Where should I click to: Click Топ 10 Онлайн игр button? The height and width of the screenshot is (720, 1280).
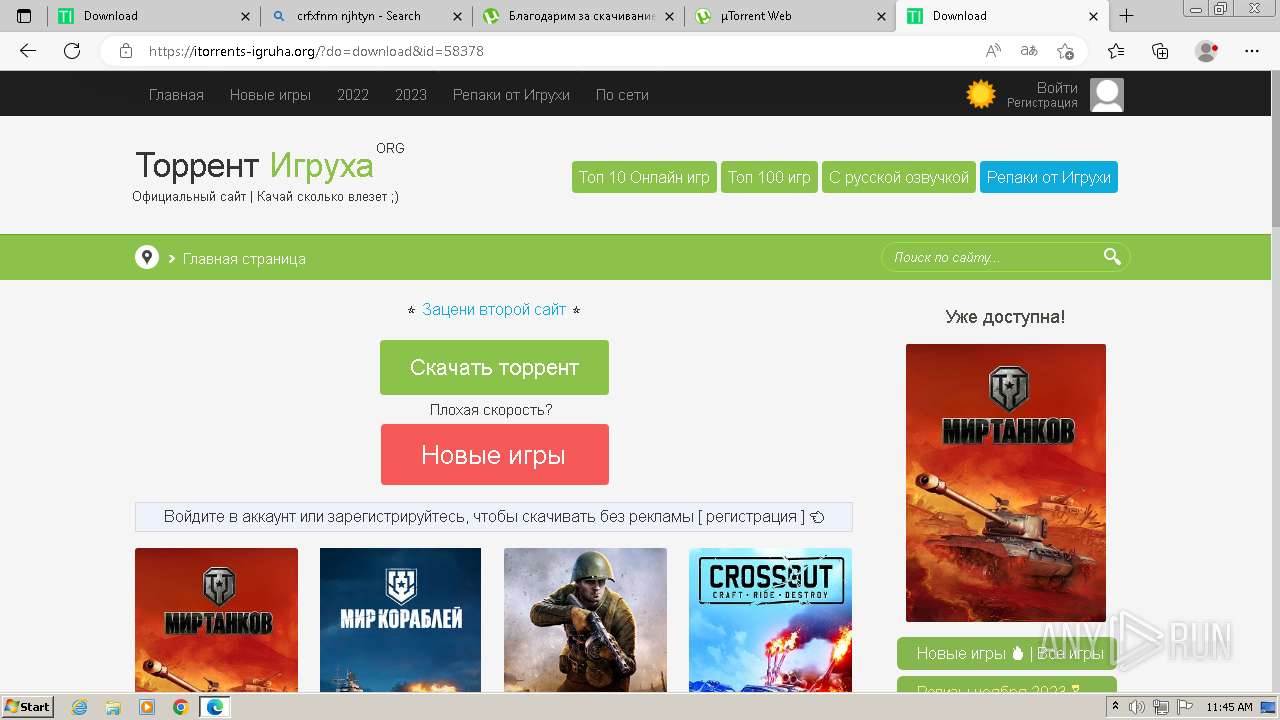pos(644,177)
